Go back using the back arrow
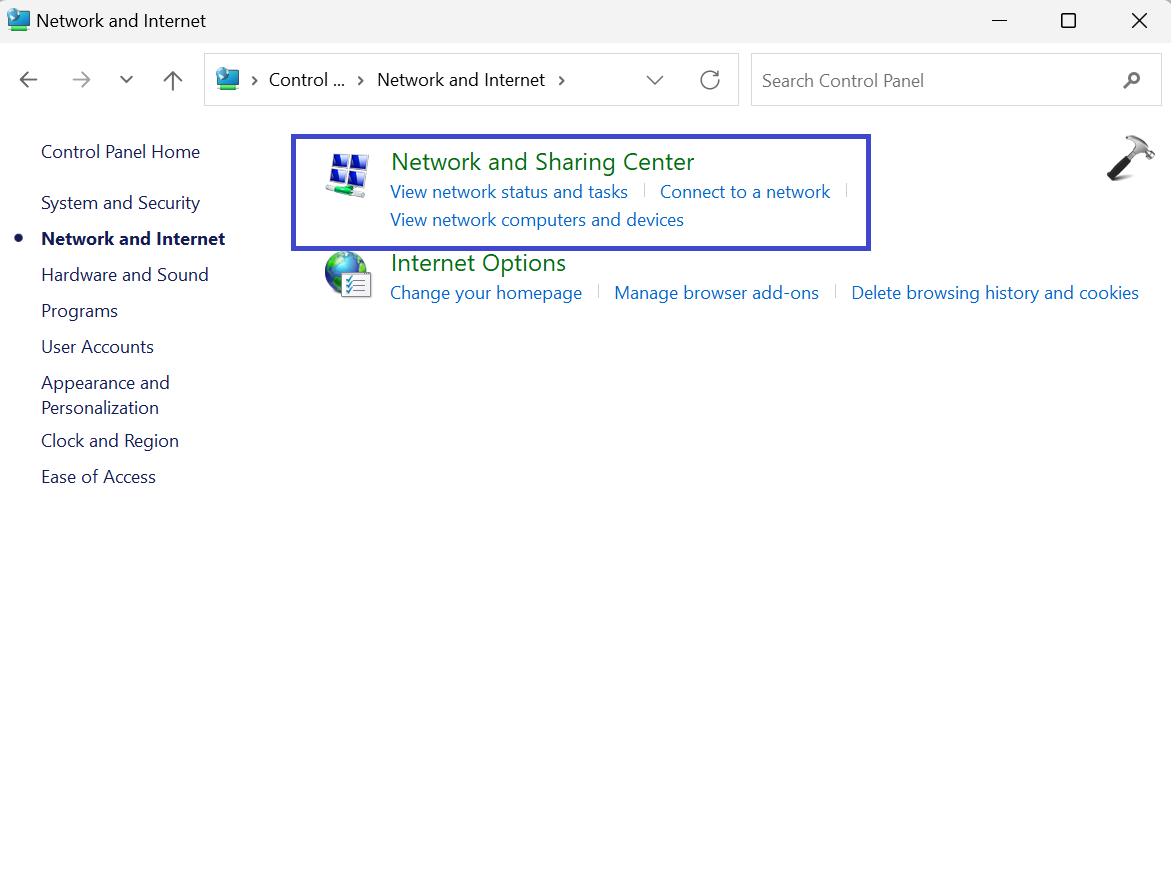Screen dimensions: 1171x871 coord(29,80)
